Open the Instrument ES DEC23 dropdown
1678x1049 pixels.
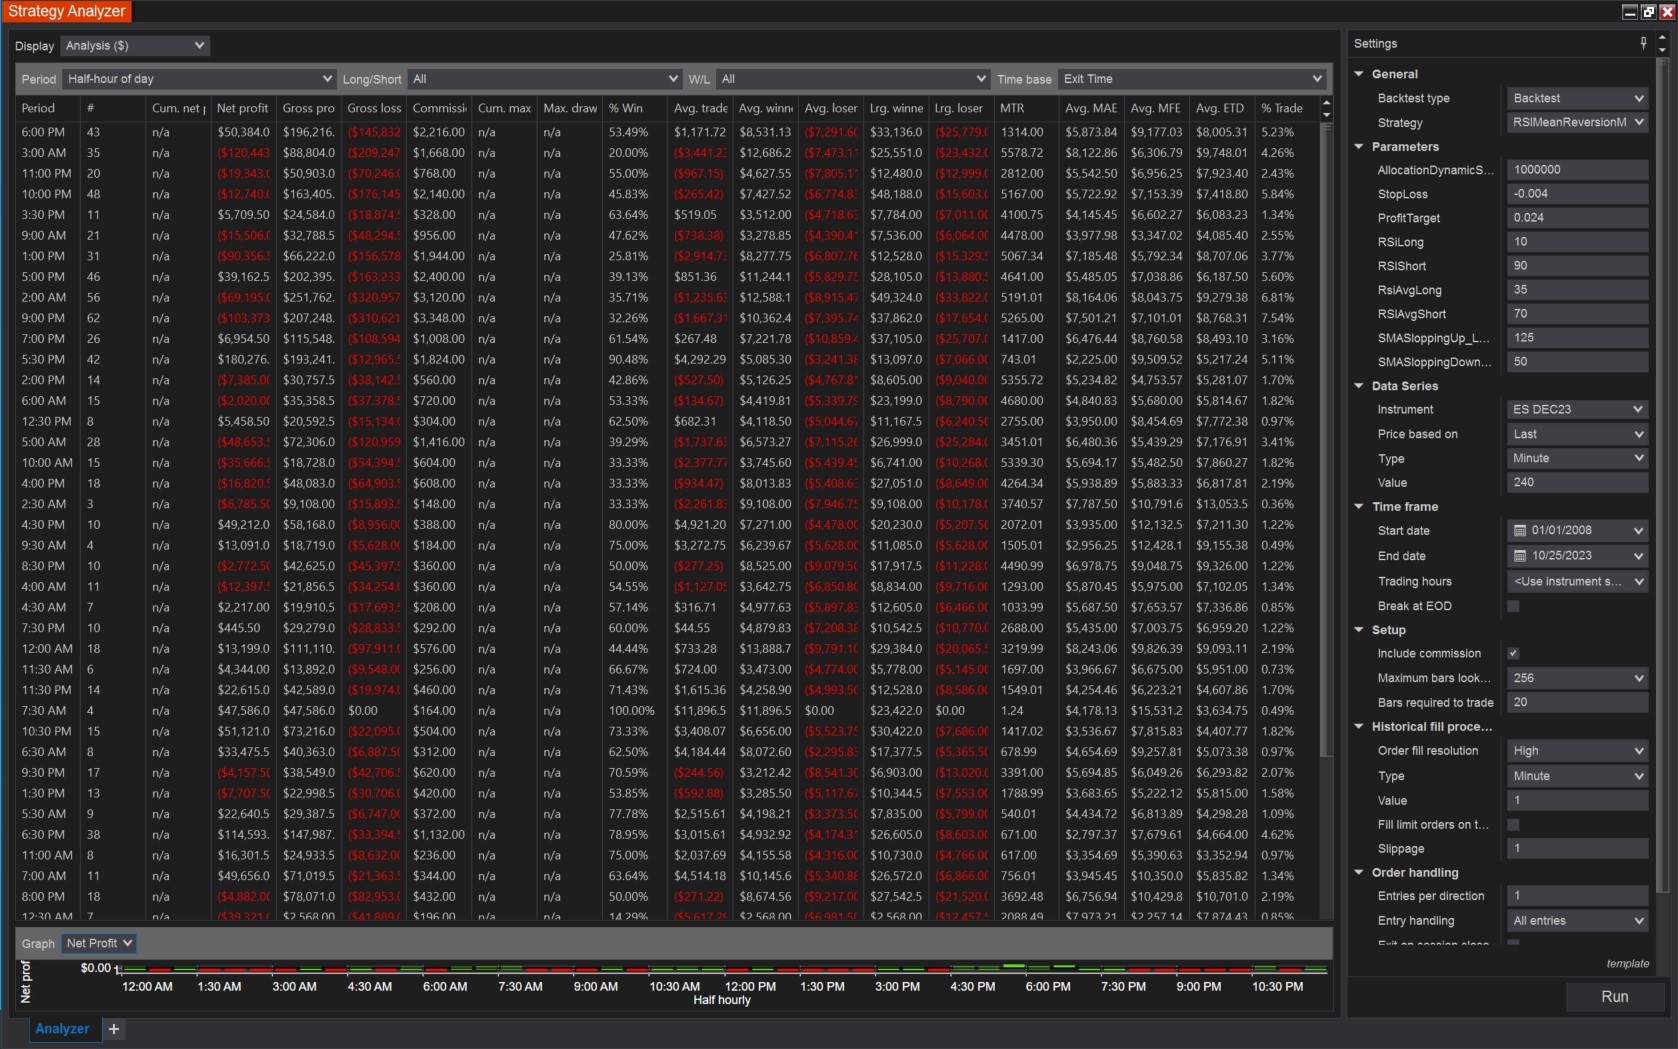1578,410
